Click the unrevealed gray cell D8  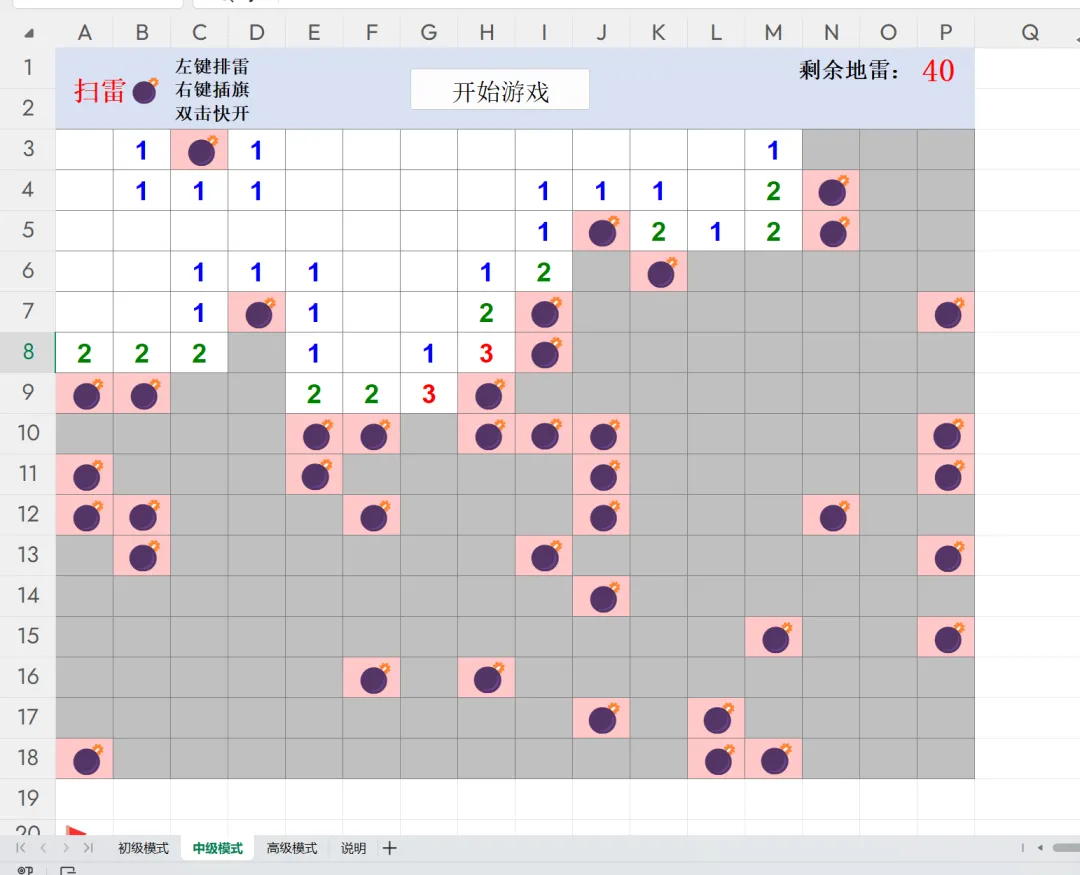pos(257,353)
